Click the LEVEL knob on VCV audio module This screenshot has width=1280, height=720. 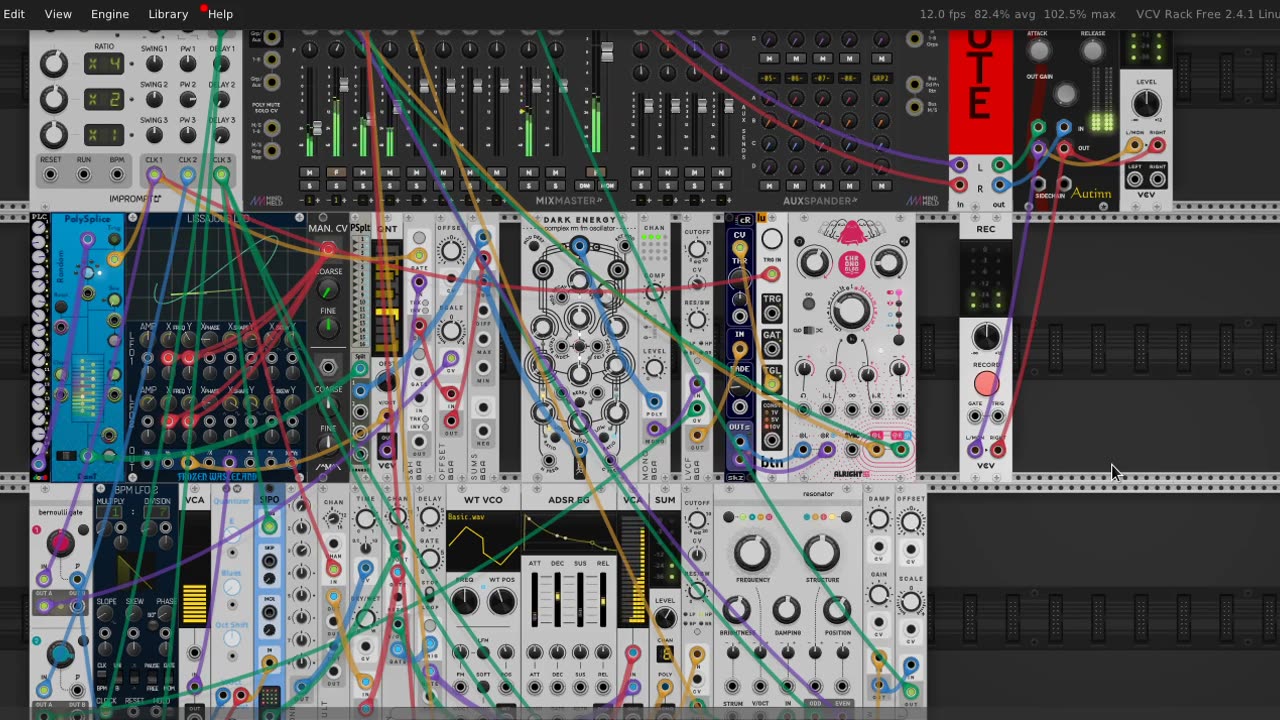pyautogui.click(x=1146, y=103)
